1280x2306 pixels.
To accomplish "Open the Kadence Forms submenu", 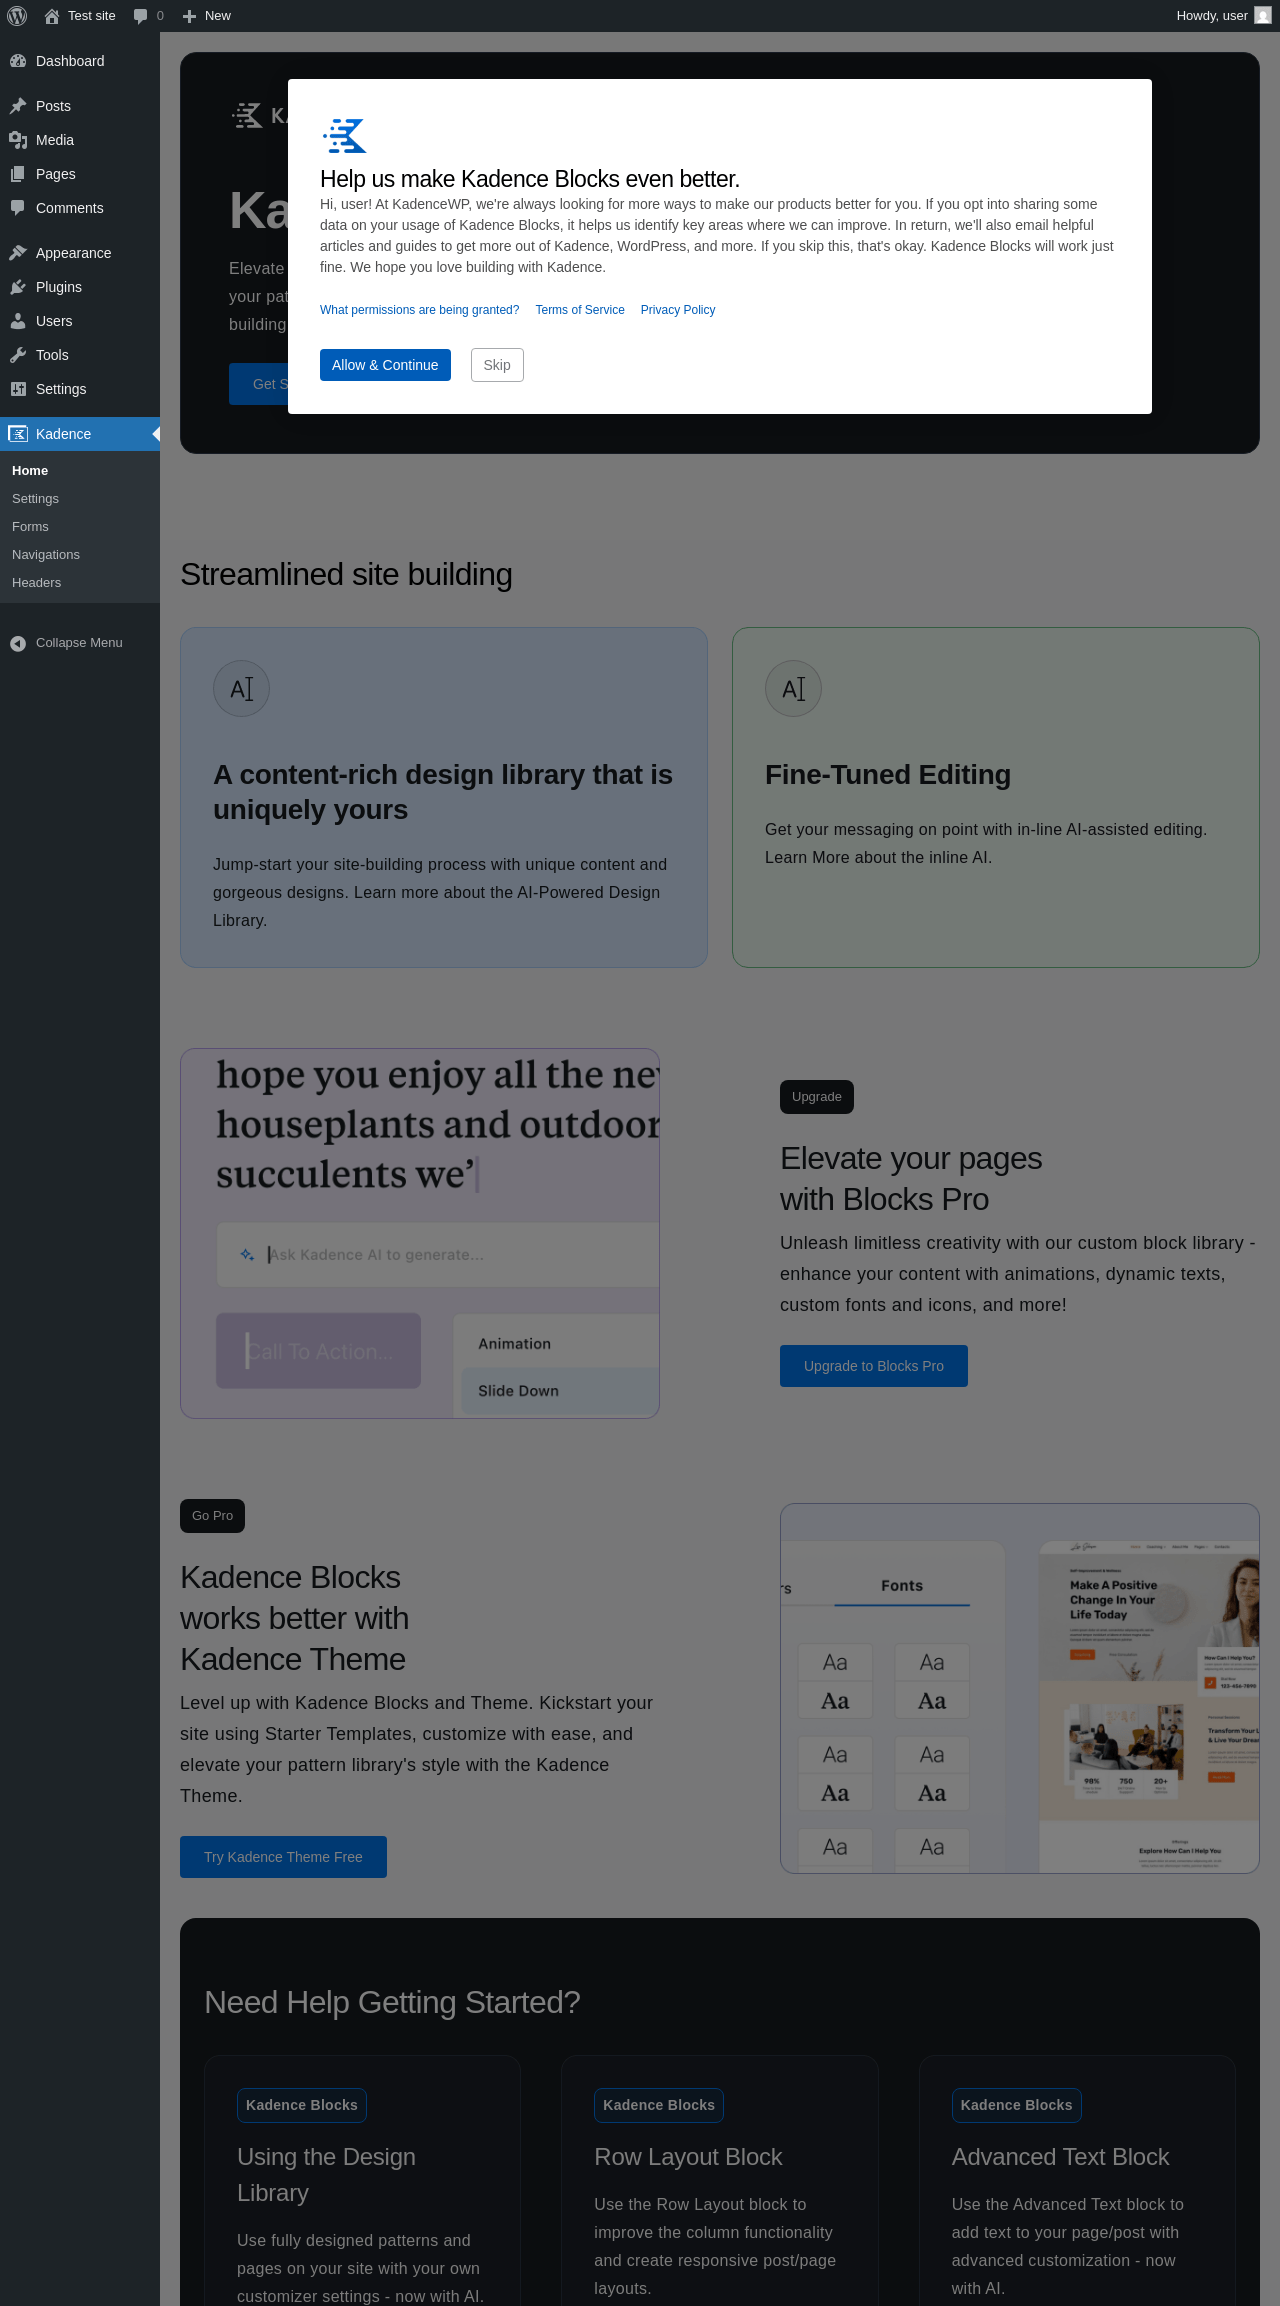I will pyautogui.click(x=80, y=527).
